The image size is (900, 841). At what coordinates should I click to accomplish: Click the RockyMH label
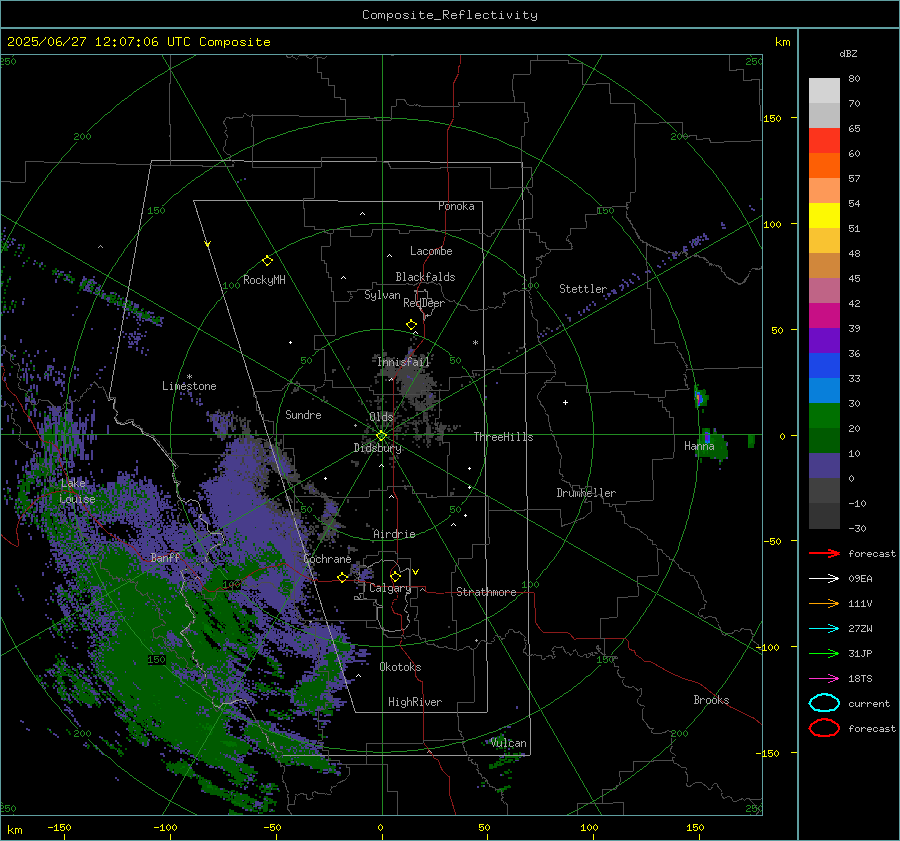click(264, 280)
